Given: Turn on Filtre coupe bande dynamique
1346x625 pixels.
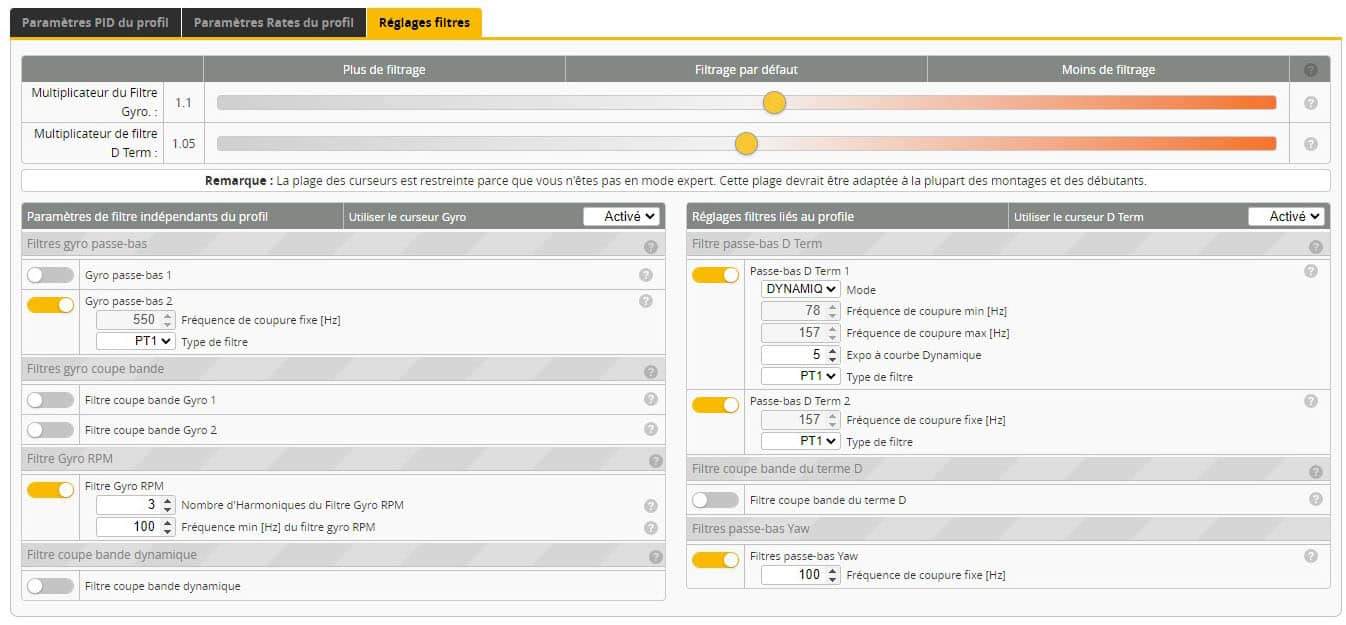Looking at the screenshot, I should tap(50, 586).
